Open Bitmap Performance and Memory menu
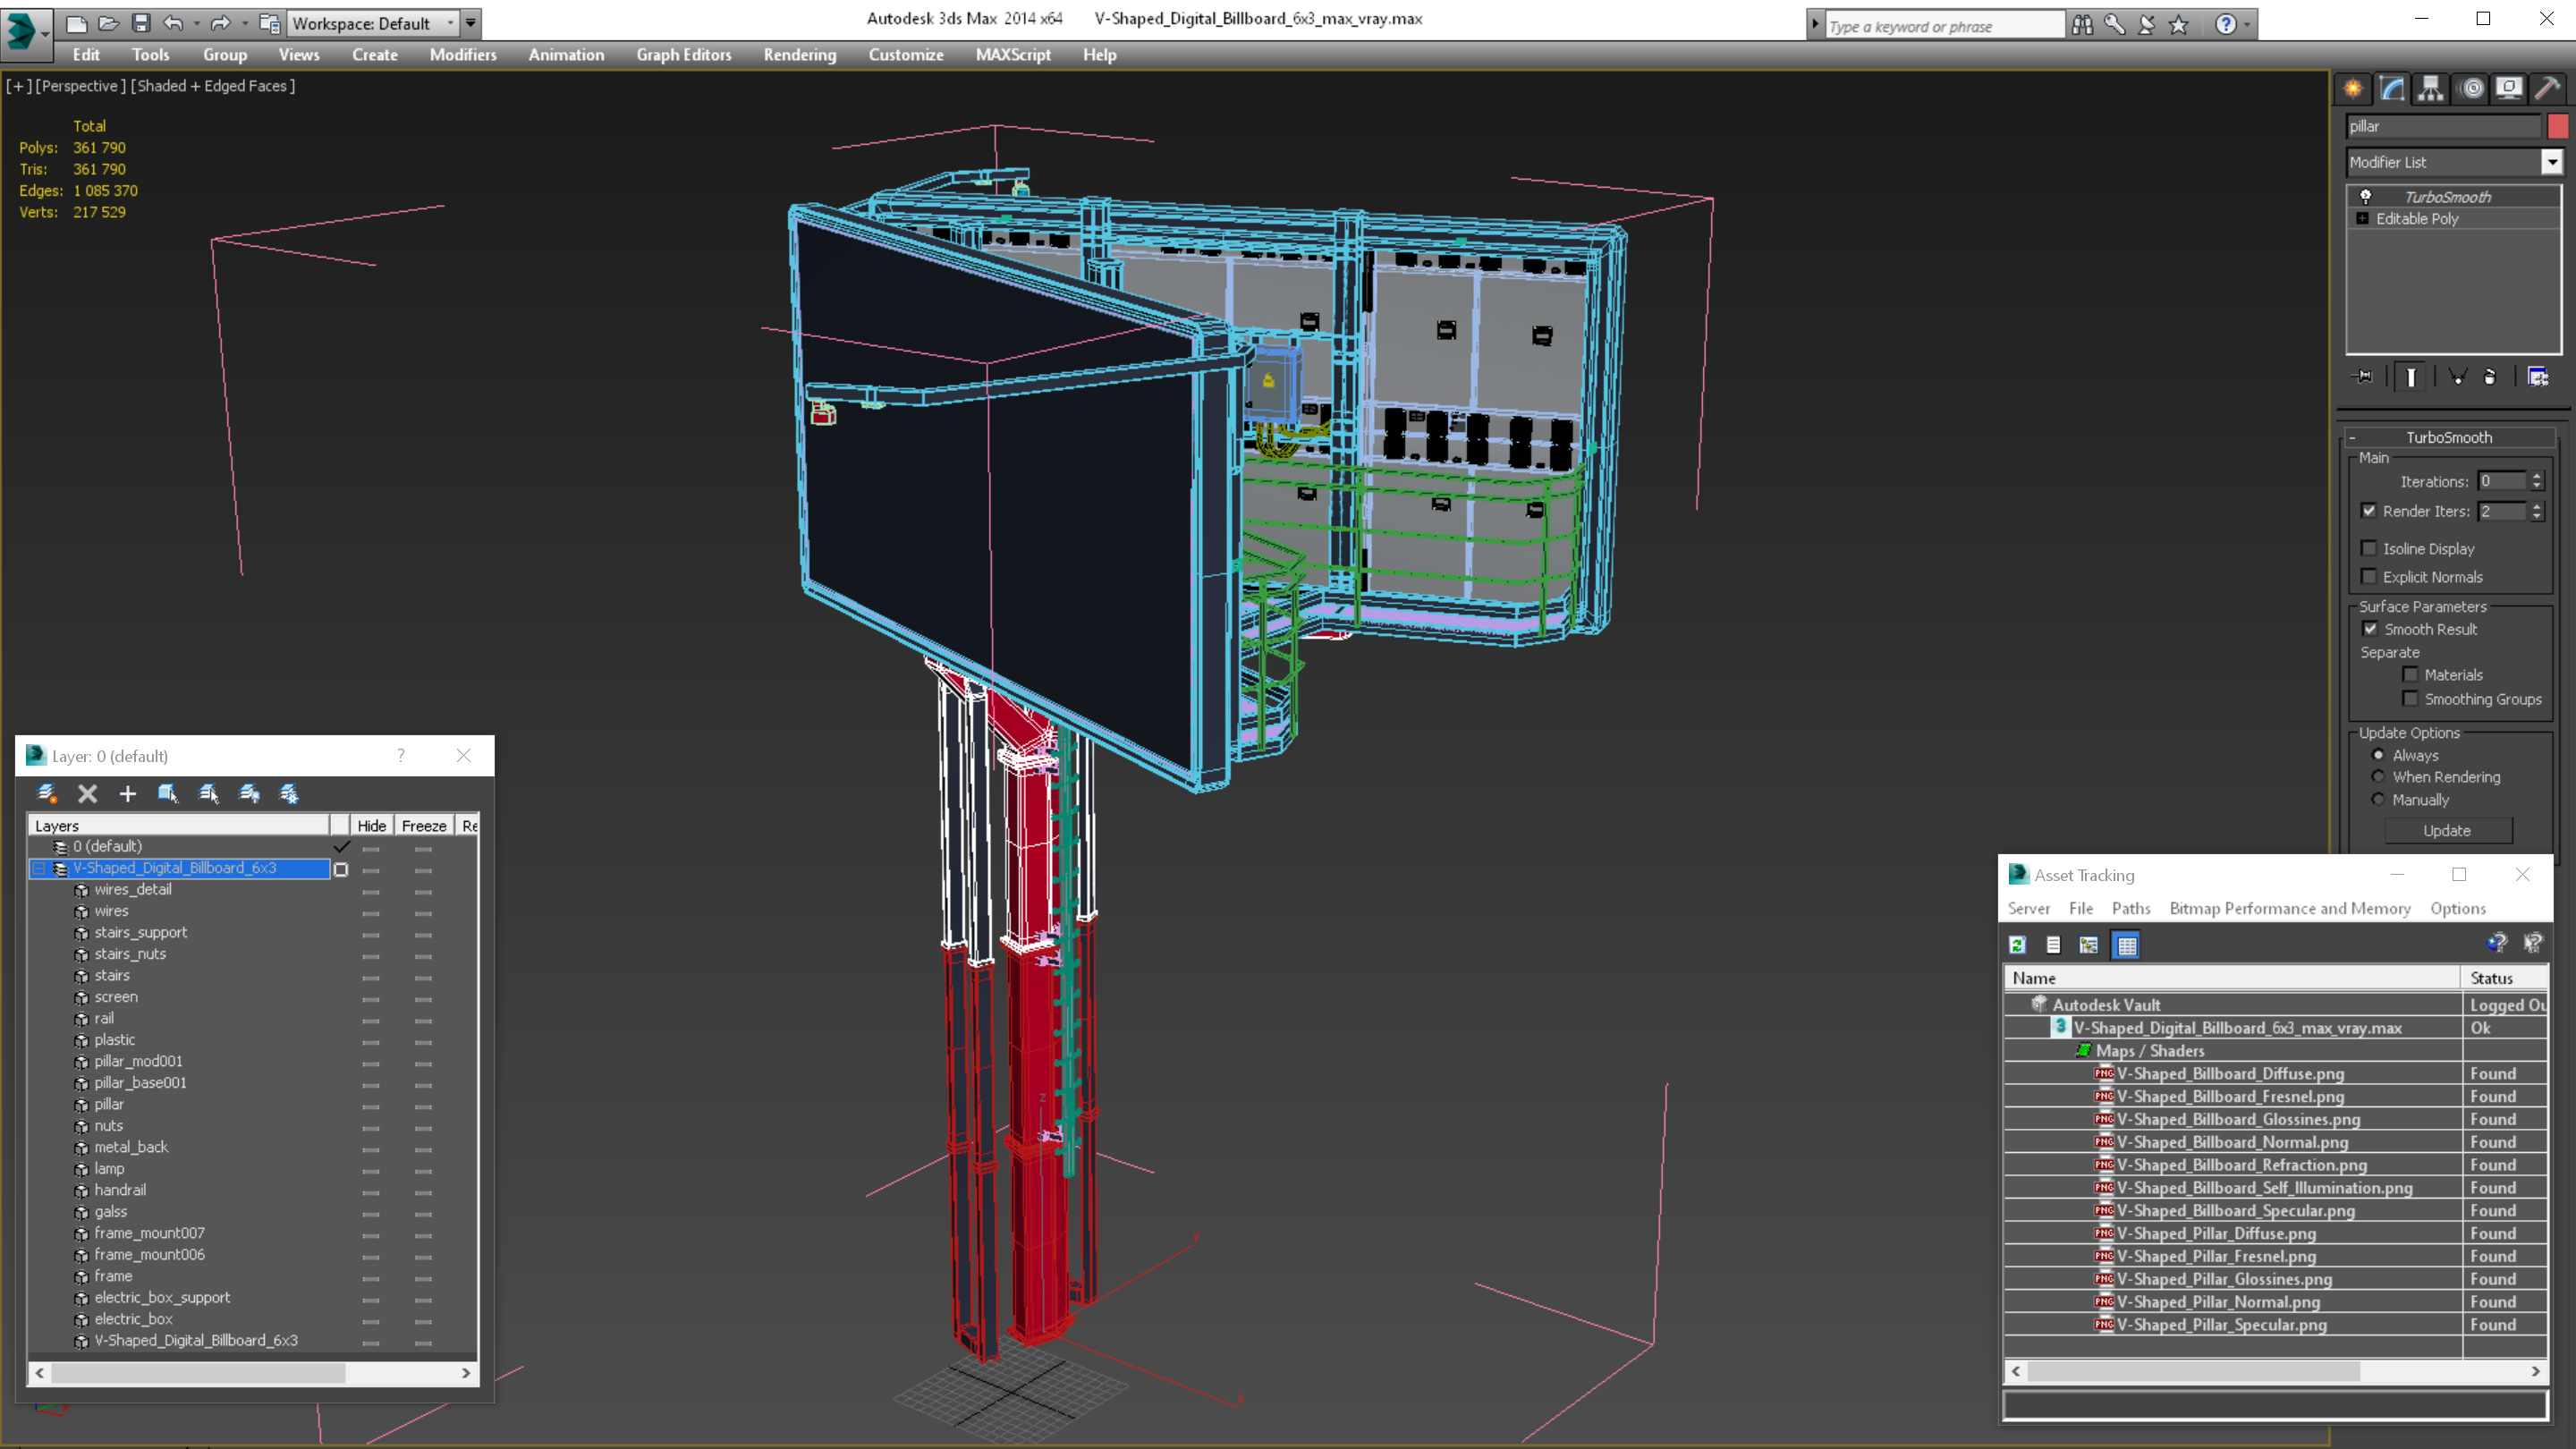Image resolution: width=2576 pixels, height=1449 pixels. click(2290, 908)
